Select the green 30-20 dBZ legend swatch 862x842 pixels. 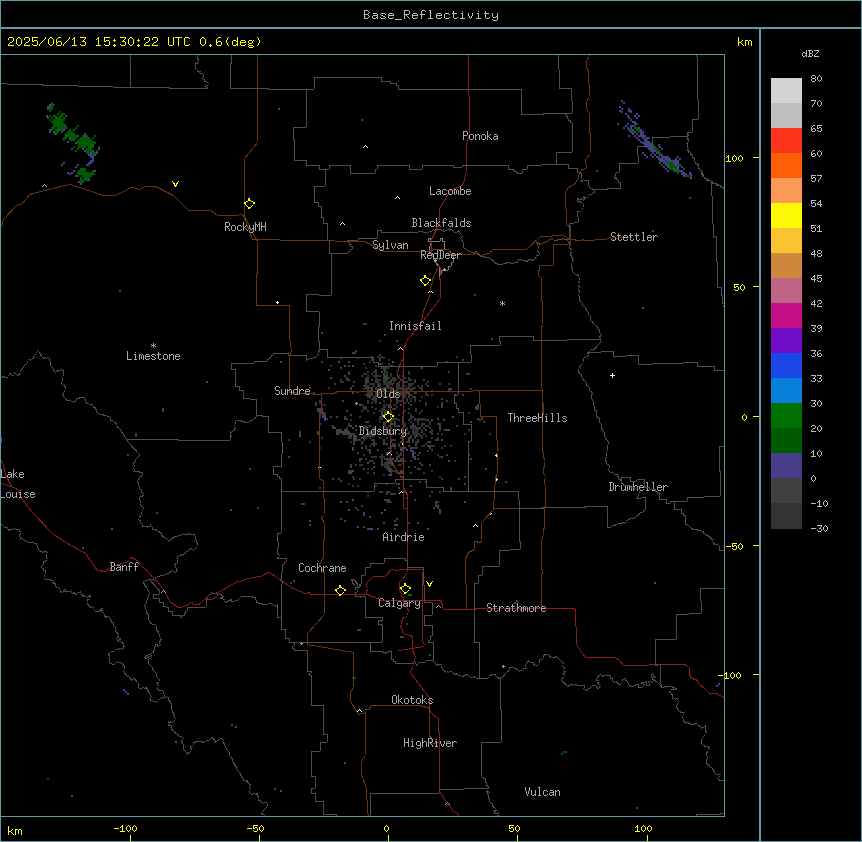tap(786, 416)
